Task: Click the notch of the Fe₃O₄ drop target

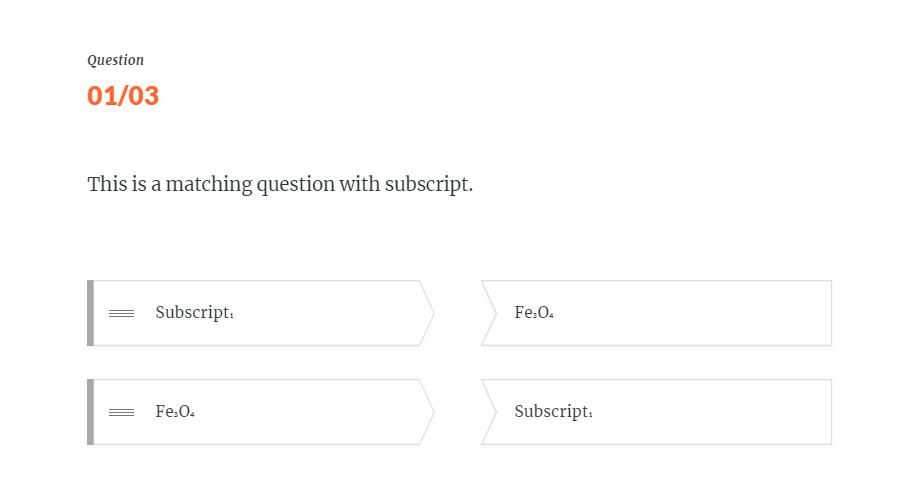Action: (490, 313)
